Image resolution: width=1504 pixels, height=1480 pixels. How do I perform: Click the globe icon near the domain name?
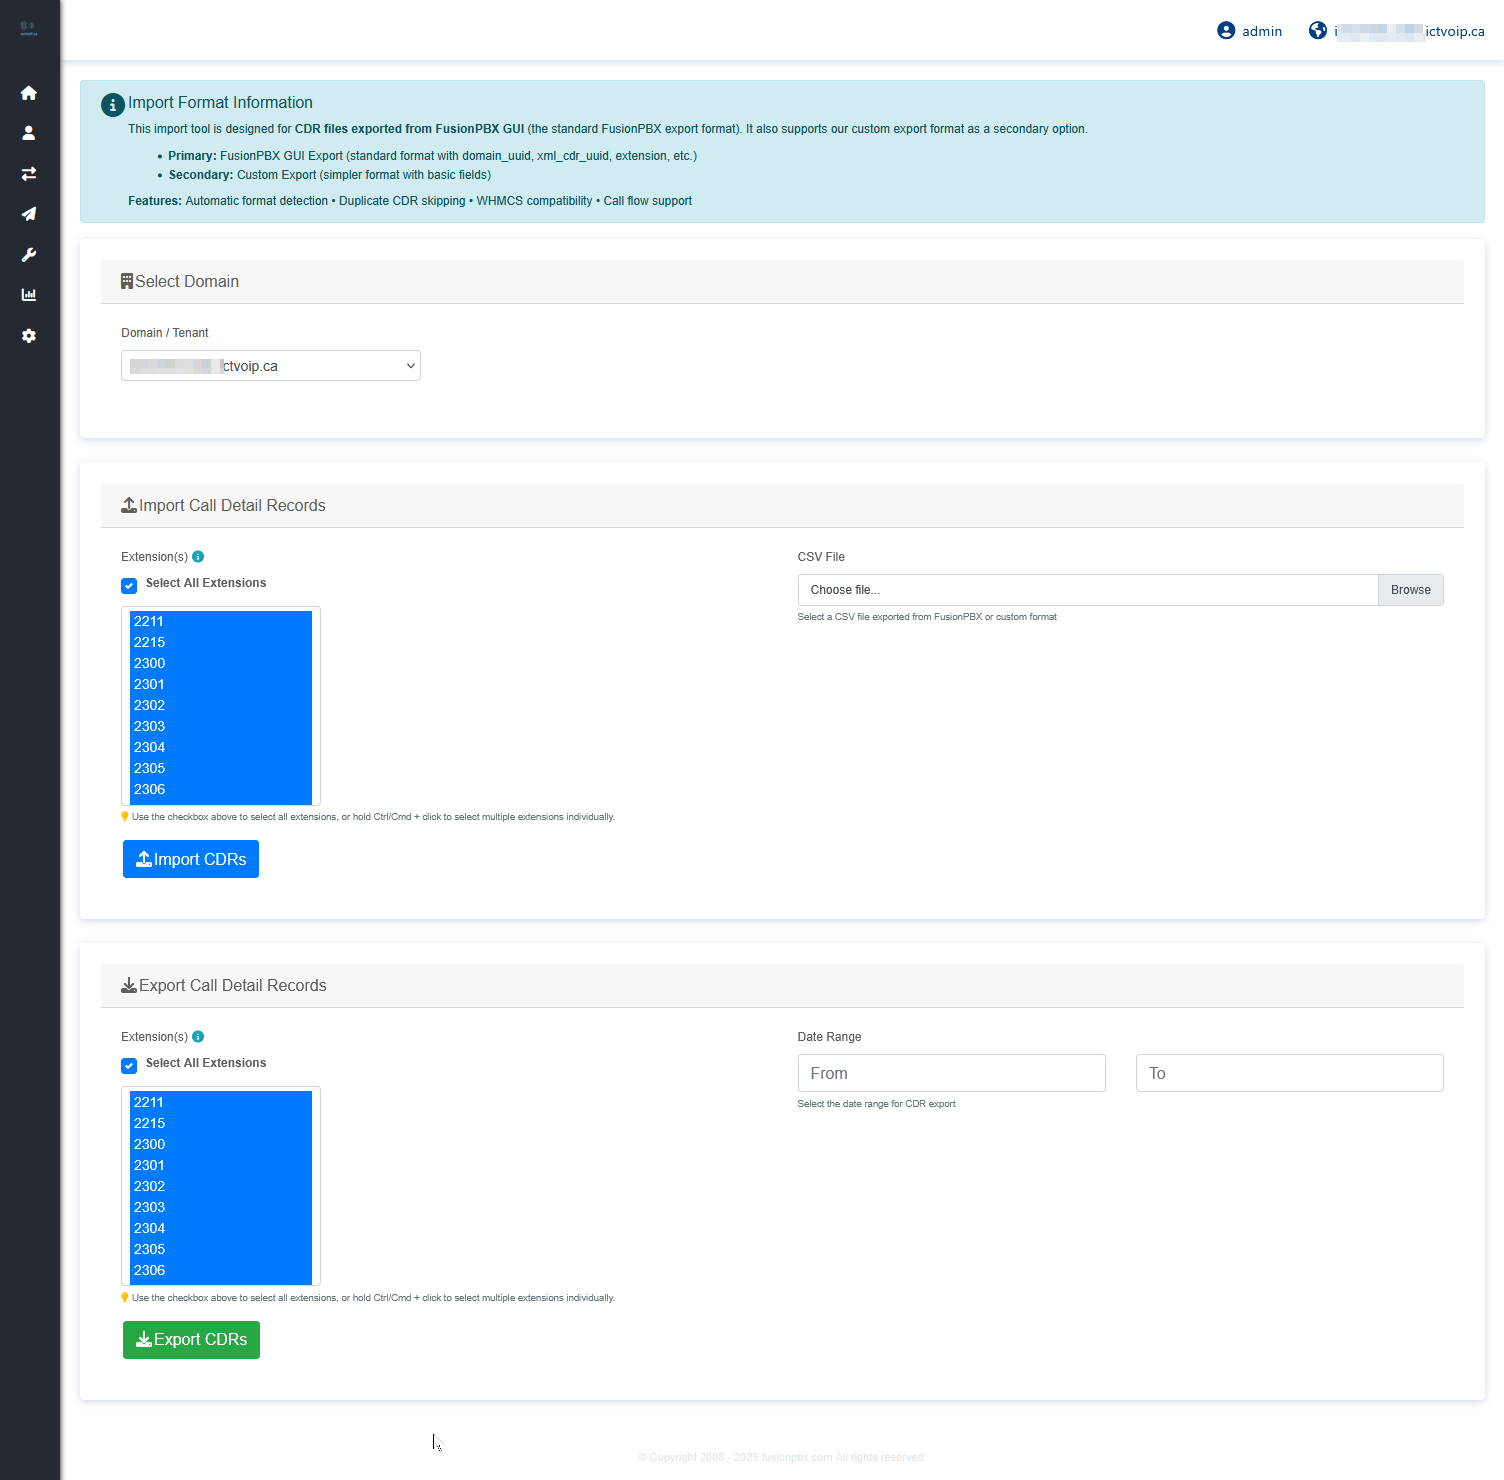click(1317, 30)
